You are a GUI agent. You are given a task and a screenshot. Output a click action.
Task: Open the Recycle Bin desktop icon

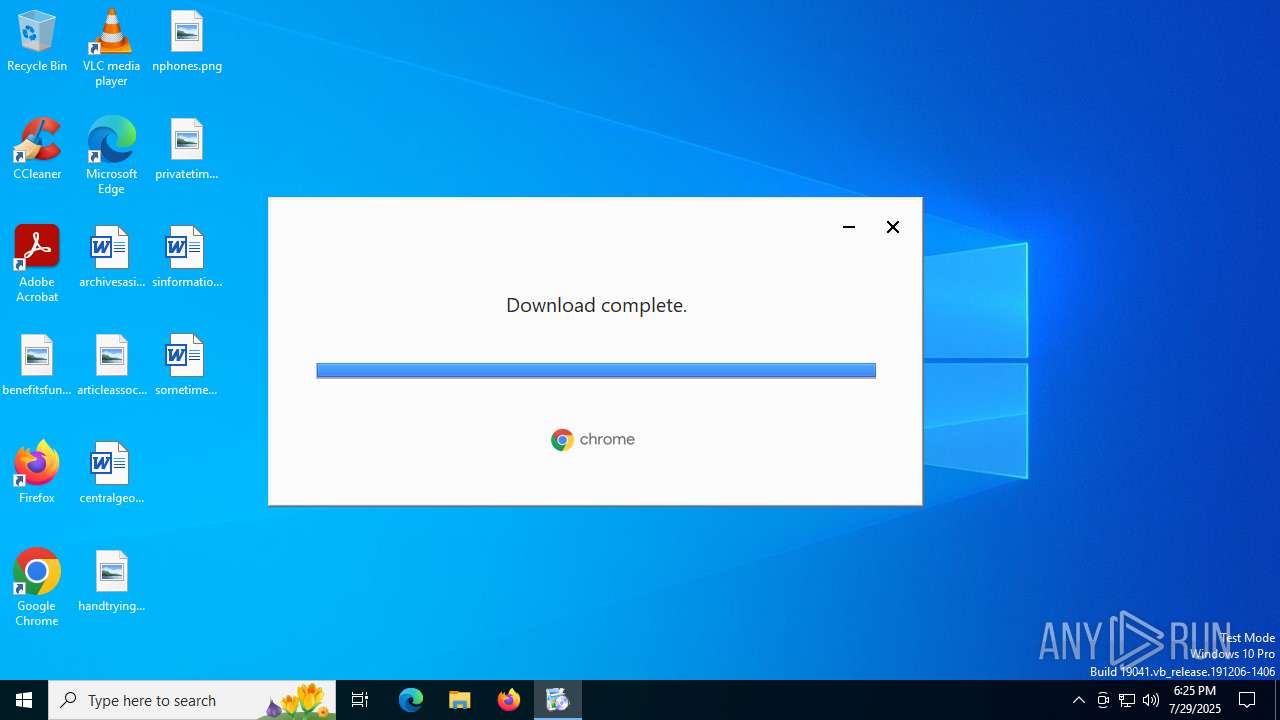click(x=37, y=42)
